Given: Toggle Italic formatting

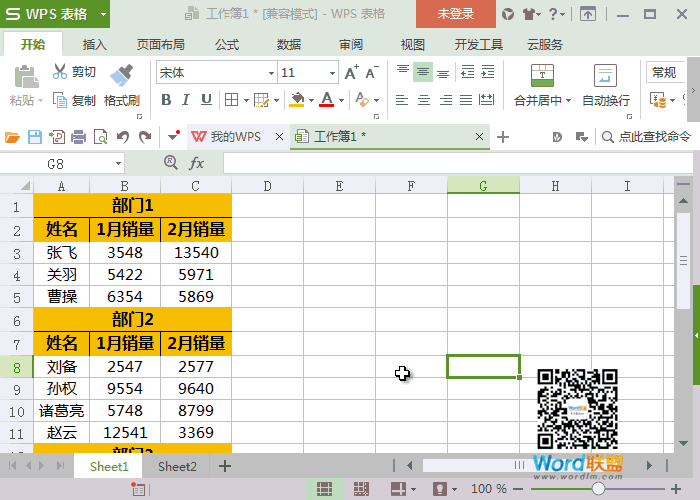Looking at the screenshot, I should click(186, 100).
